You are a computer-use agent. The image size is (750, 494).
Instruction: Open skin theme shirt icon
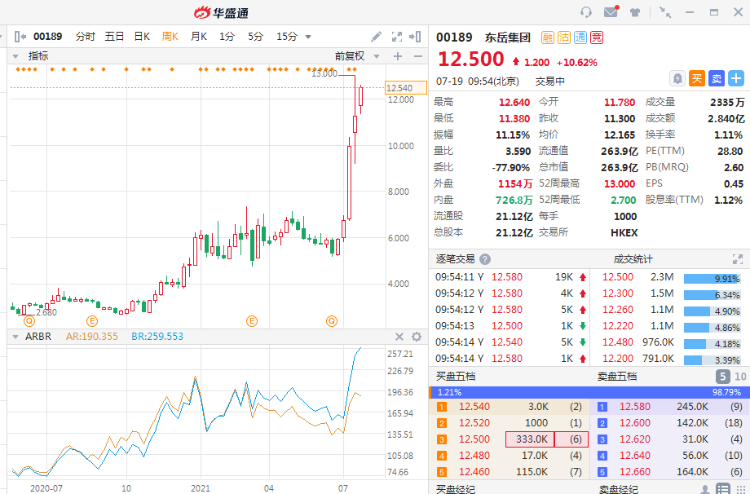[x=635, y=12]
